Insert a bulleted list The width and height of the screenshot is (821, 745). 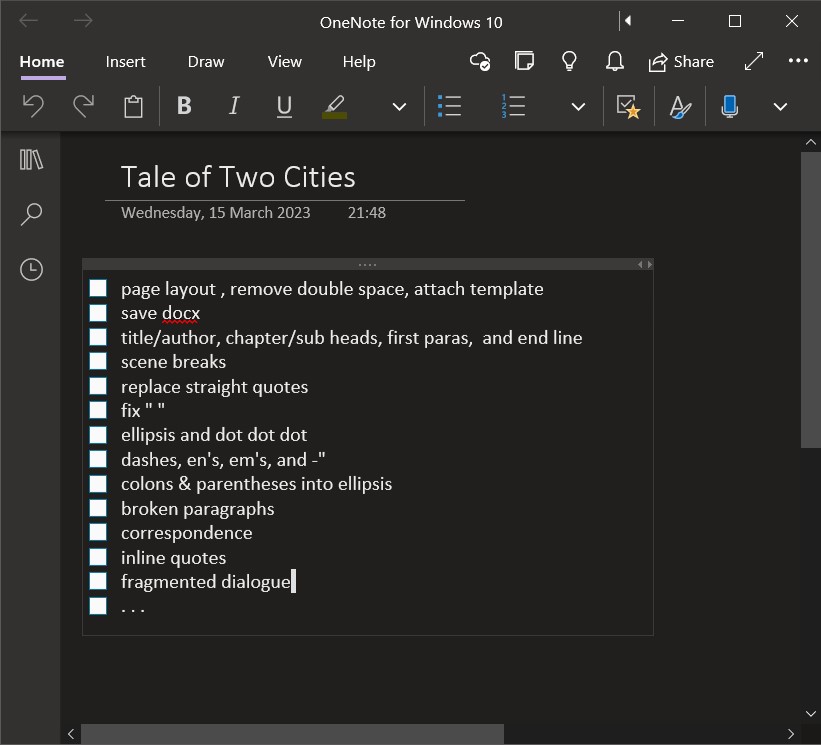coord(450,107)
